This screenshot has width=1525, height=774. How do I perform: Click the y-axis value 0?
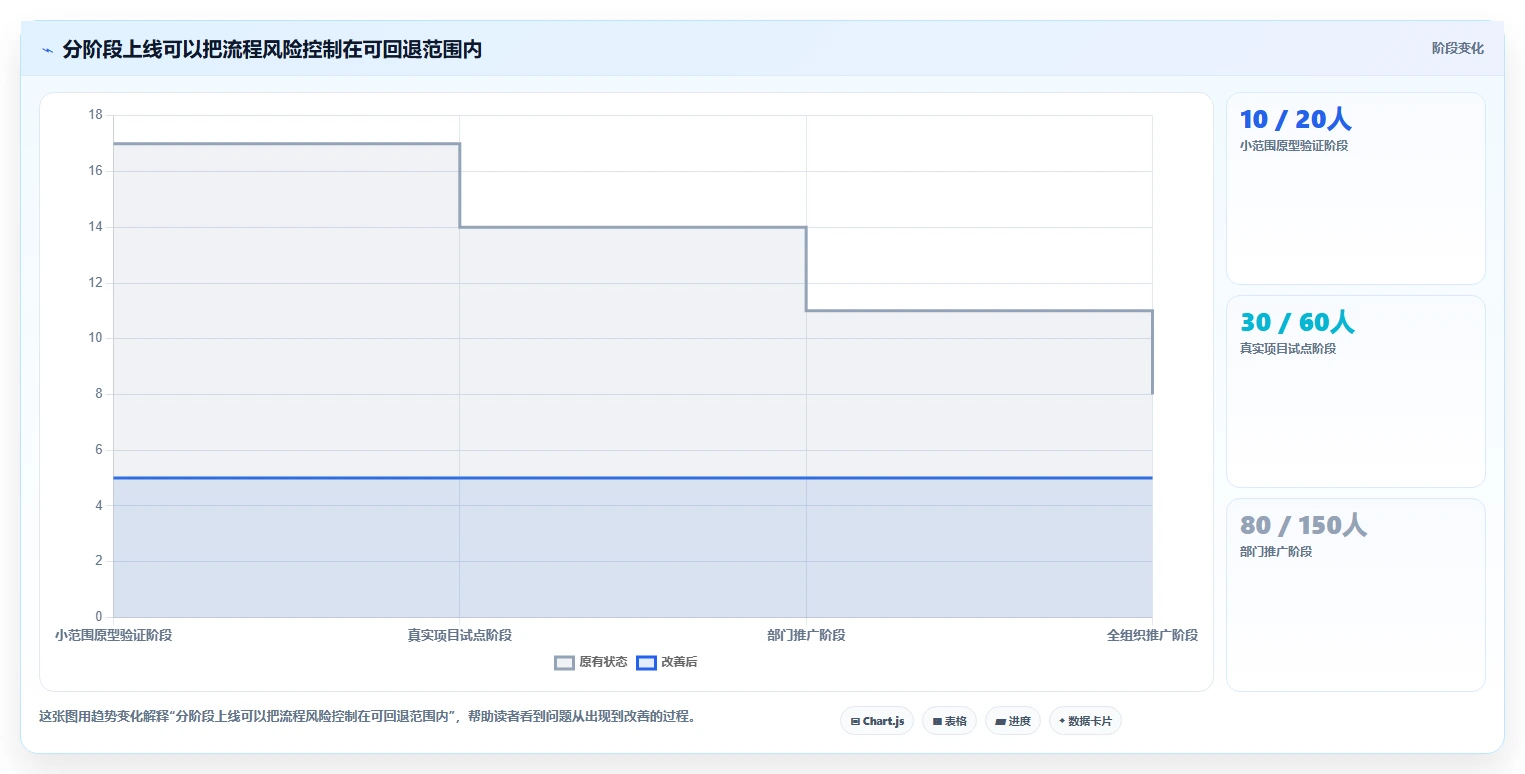[99, 617]
